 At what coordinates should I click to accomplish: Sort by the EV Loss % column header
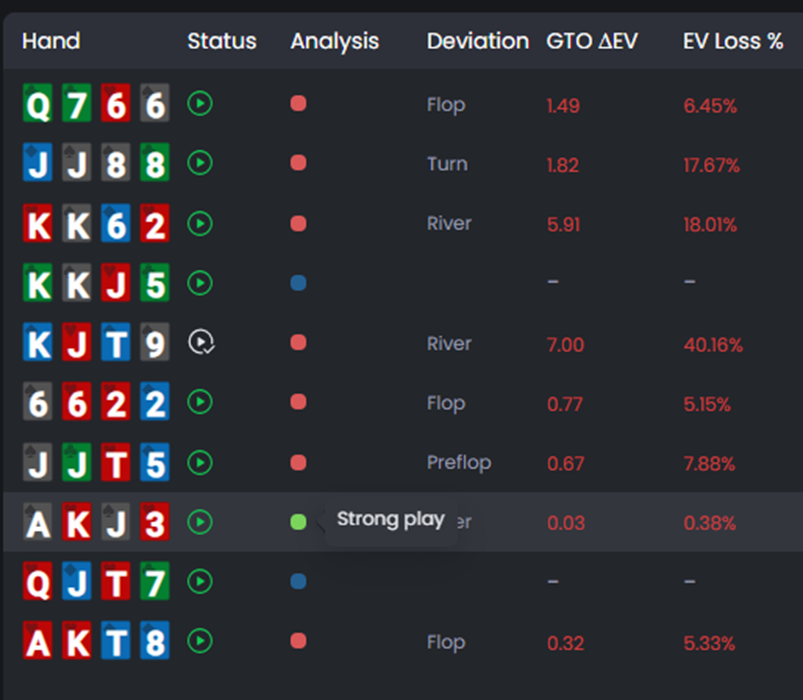[731, 41]
